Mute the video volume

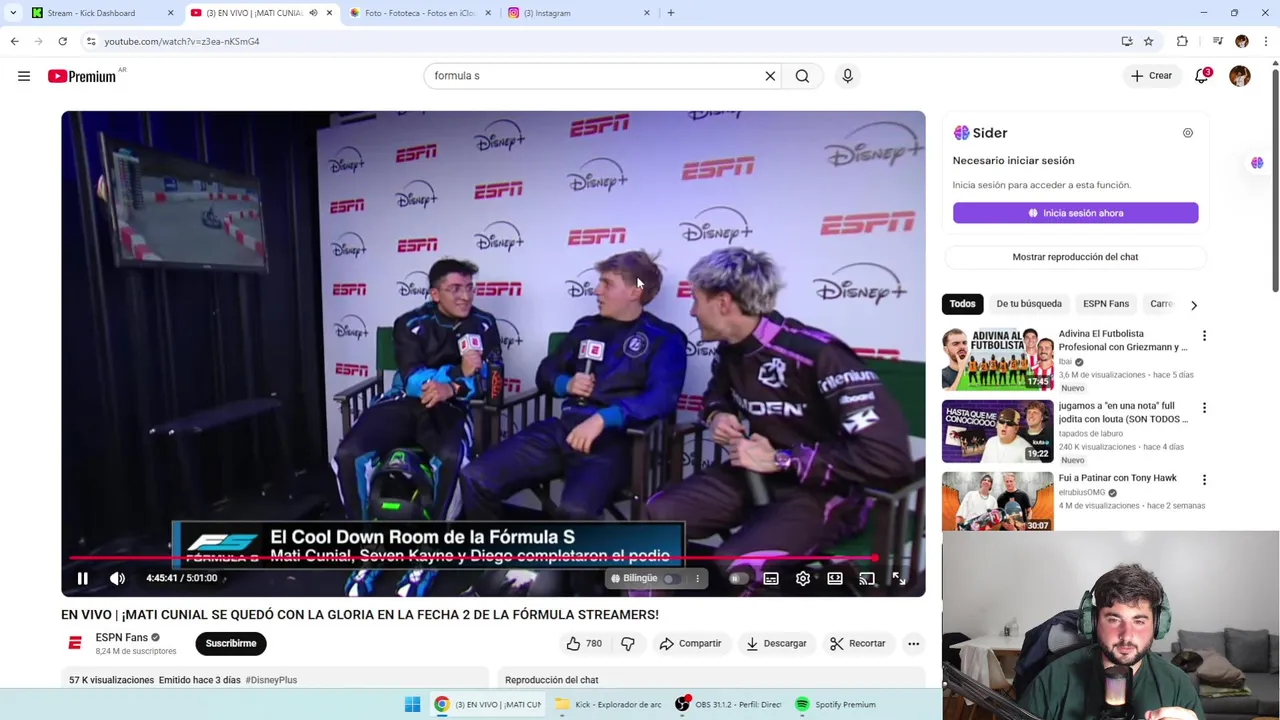[117, 578]
